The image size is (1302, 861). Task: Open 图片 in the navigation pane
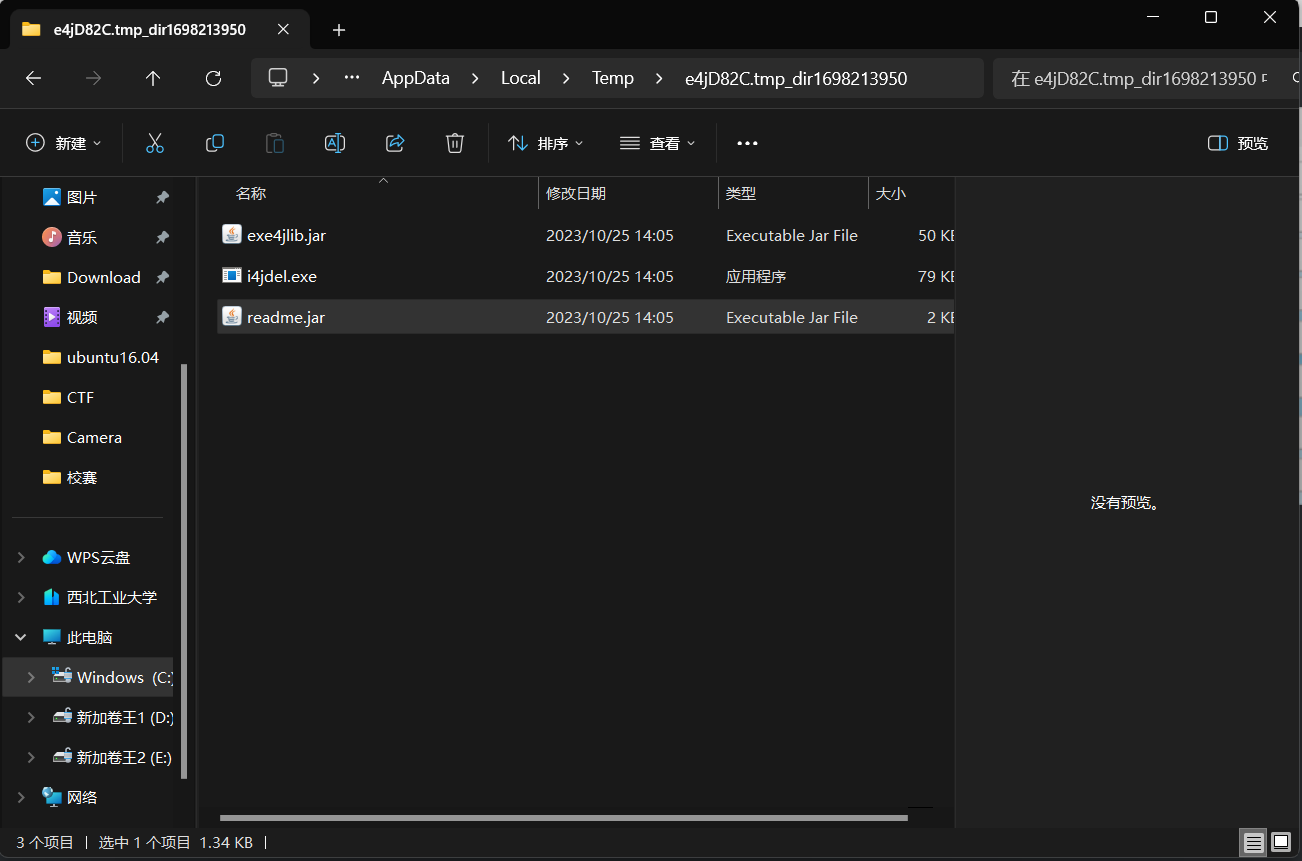[x=82, y=198]
